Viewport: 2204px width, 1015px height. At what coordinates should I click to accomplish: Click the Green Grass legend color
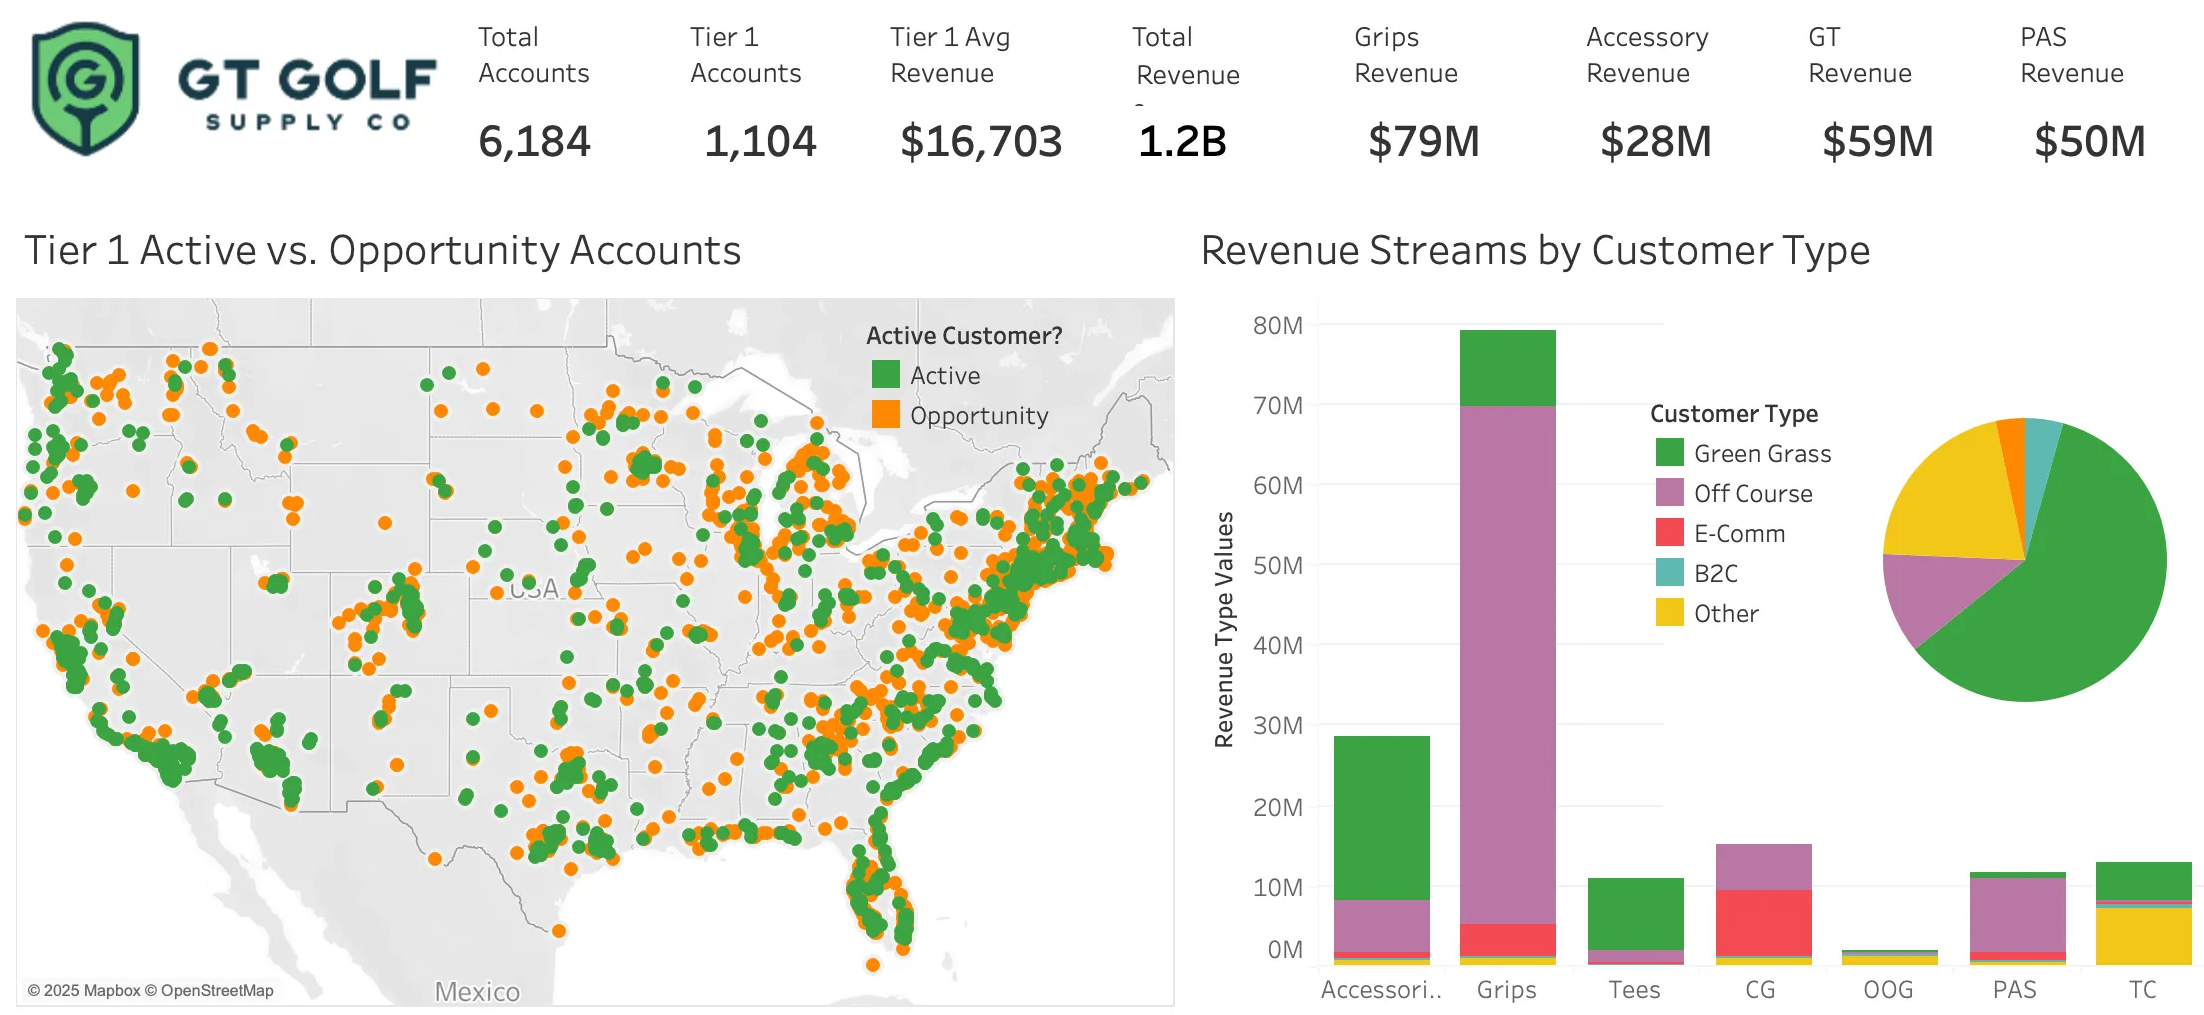coord(1669,453)
